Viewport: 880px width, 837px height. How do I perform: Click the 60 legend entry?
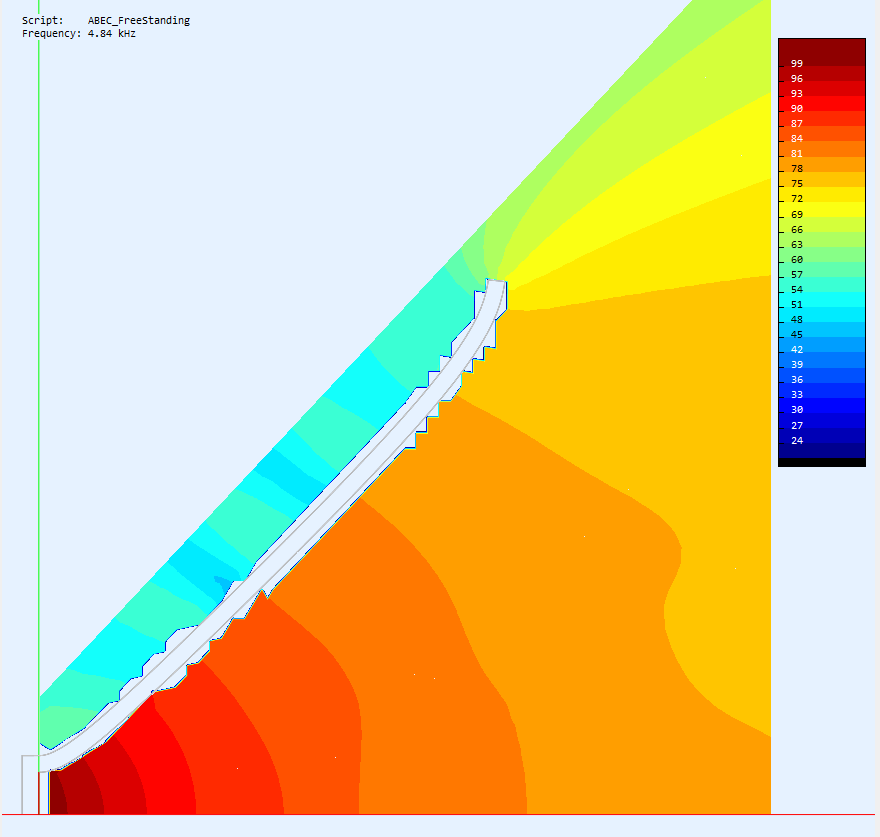[796, 260]
